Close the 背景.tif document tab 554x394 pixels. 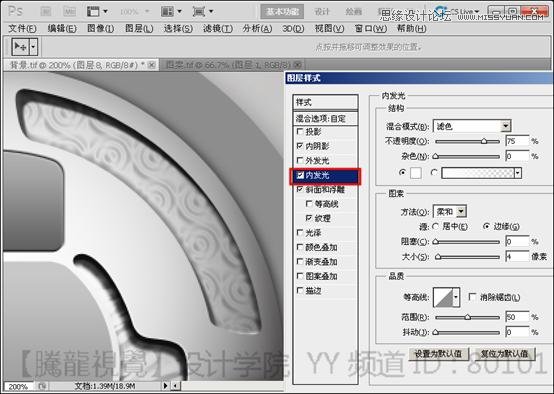click(152, 65)
